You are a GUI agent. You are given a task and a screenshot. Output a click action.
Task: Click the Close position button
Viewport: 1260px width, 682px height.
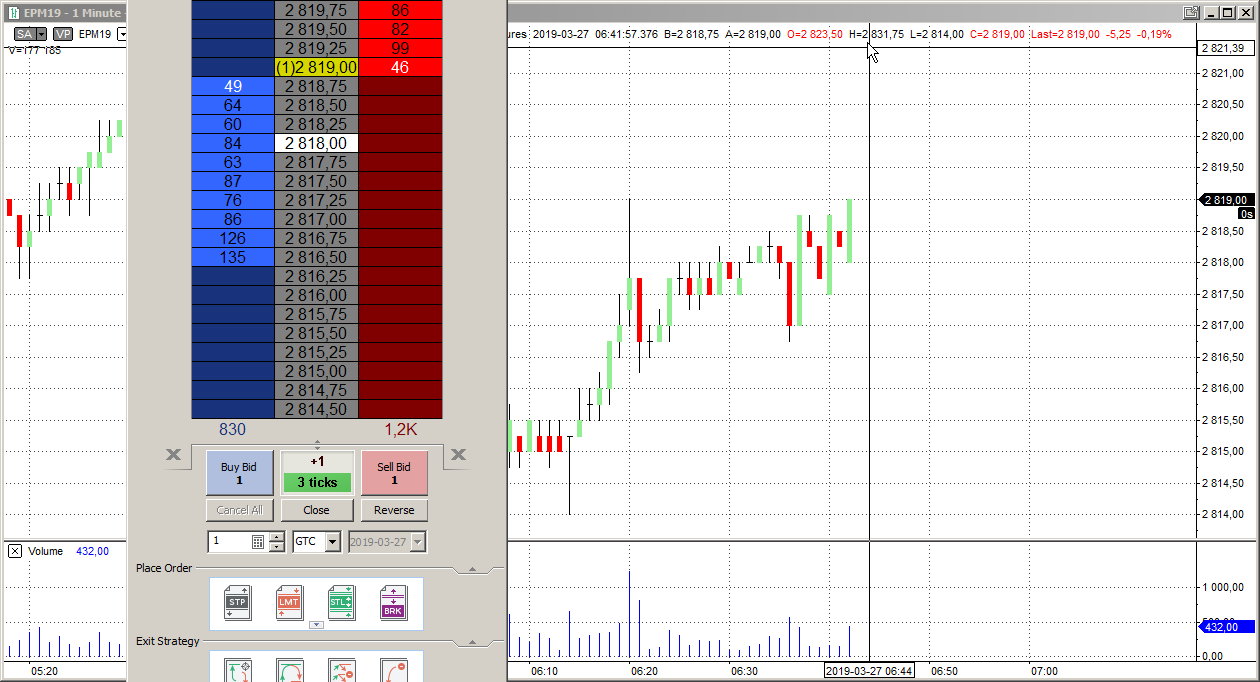coord(316,510)
